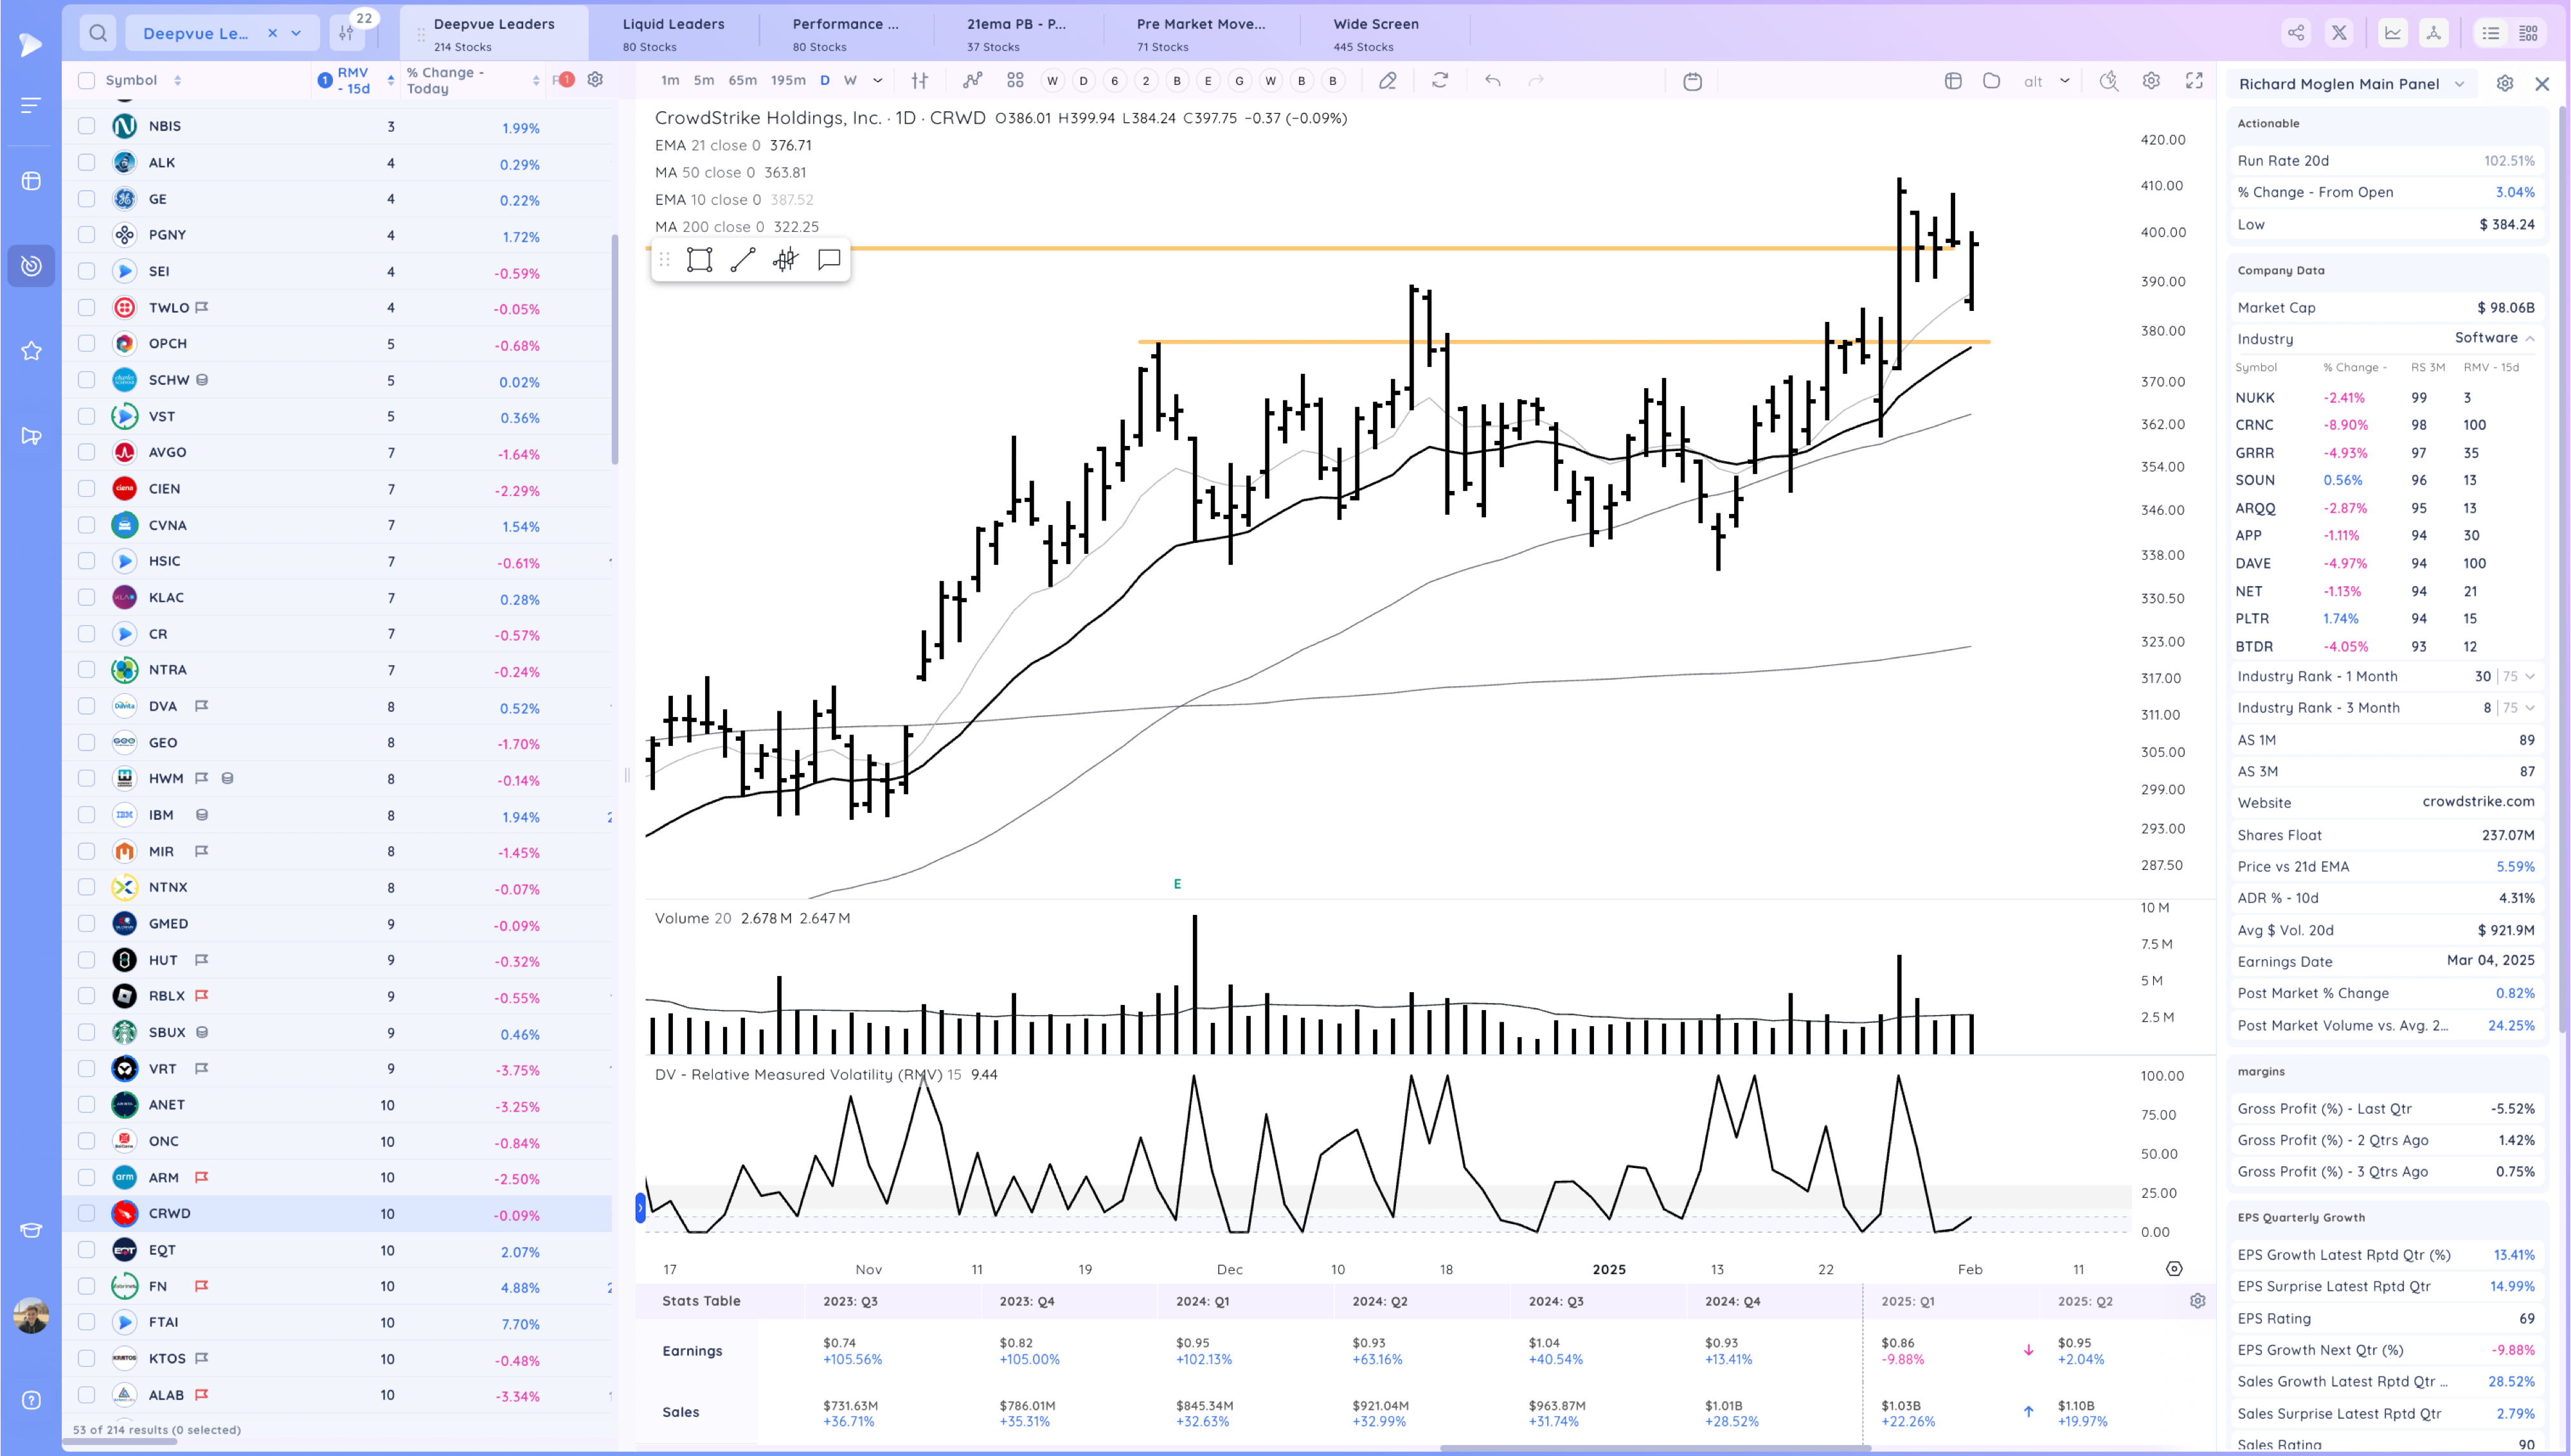Open the chart calendar date picker icon
This screenshot has height=1456, width=2571.
[1692, 81]
